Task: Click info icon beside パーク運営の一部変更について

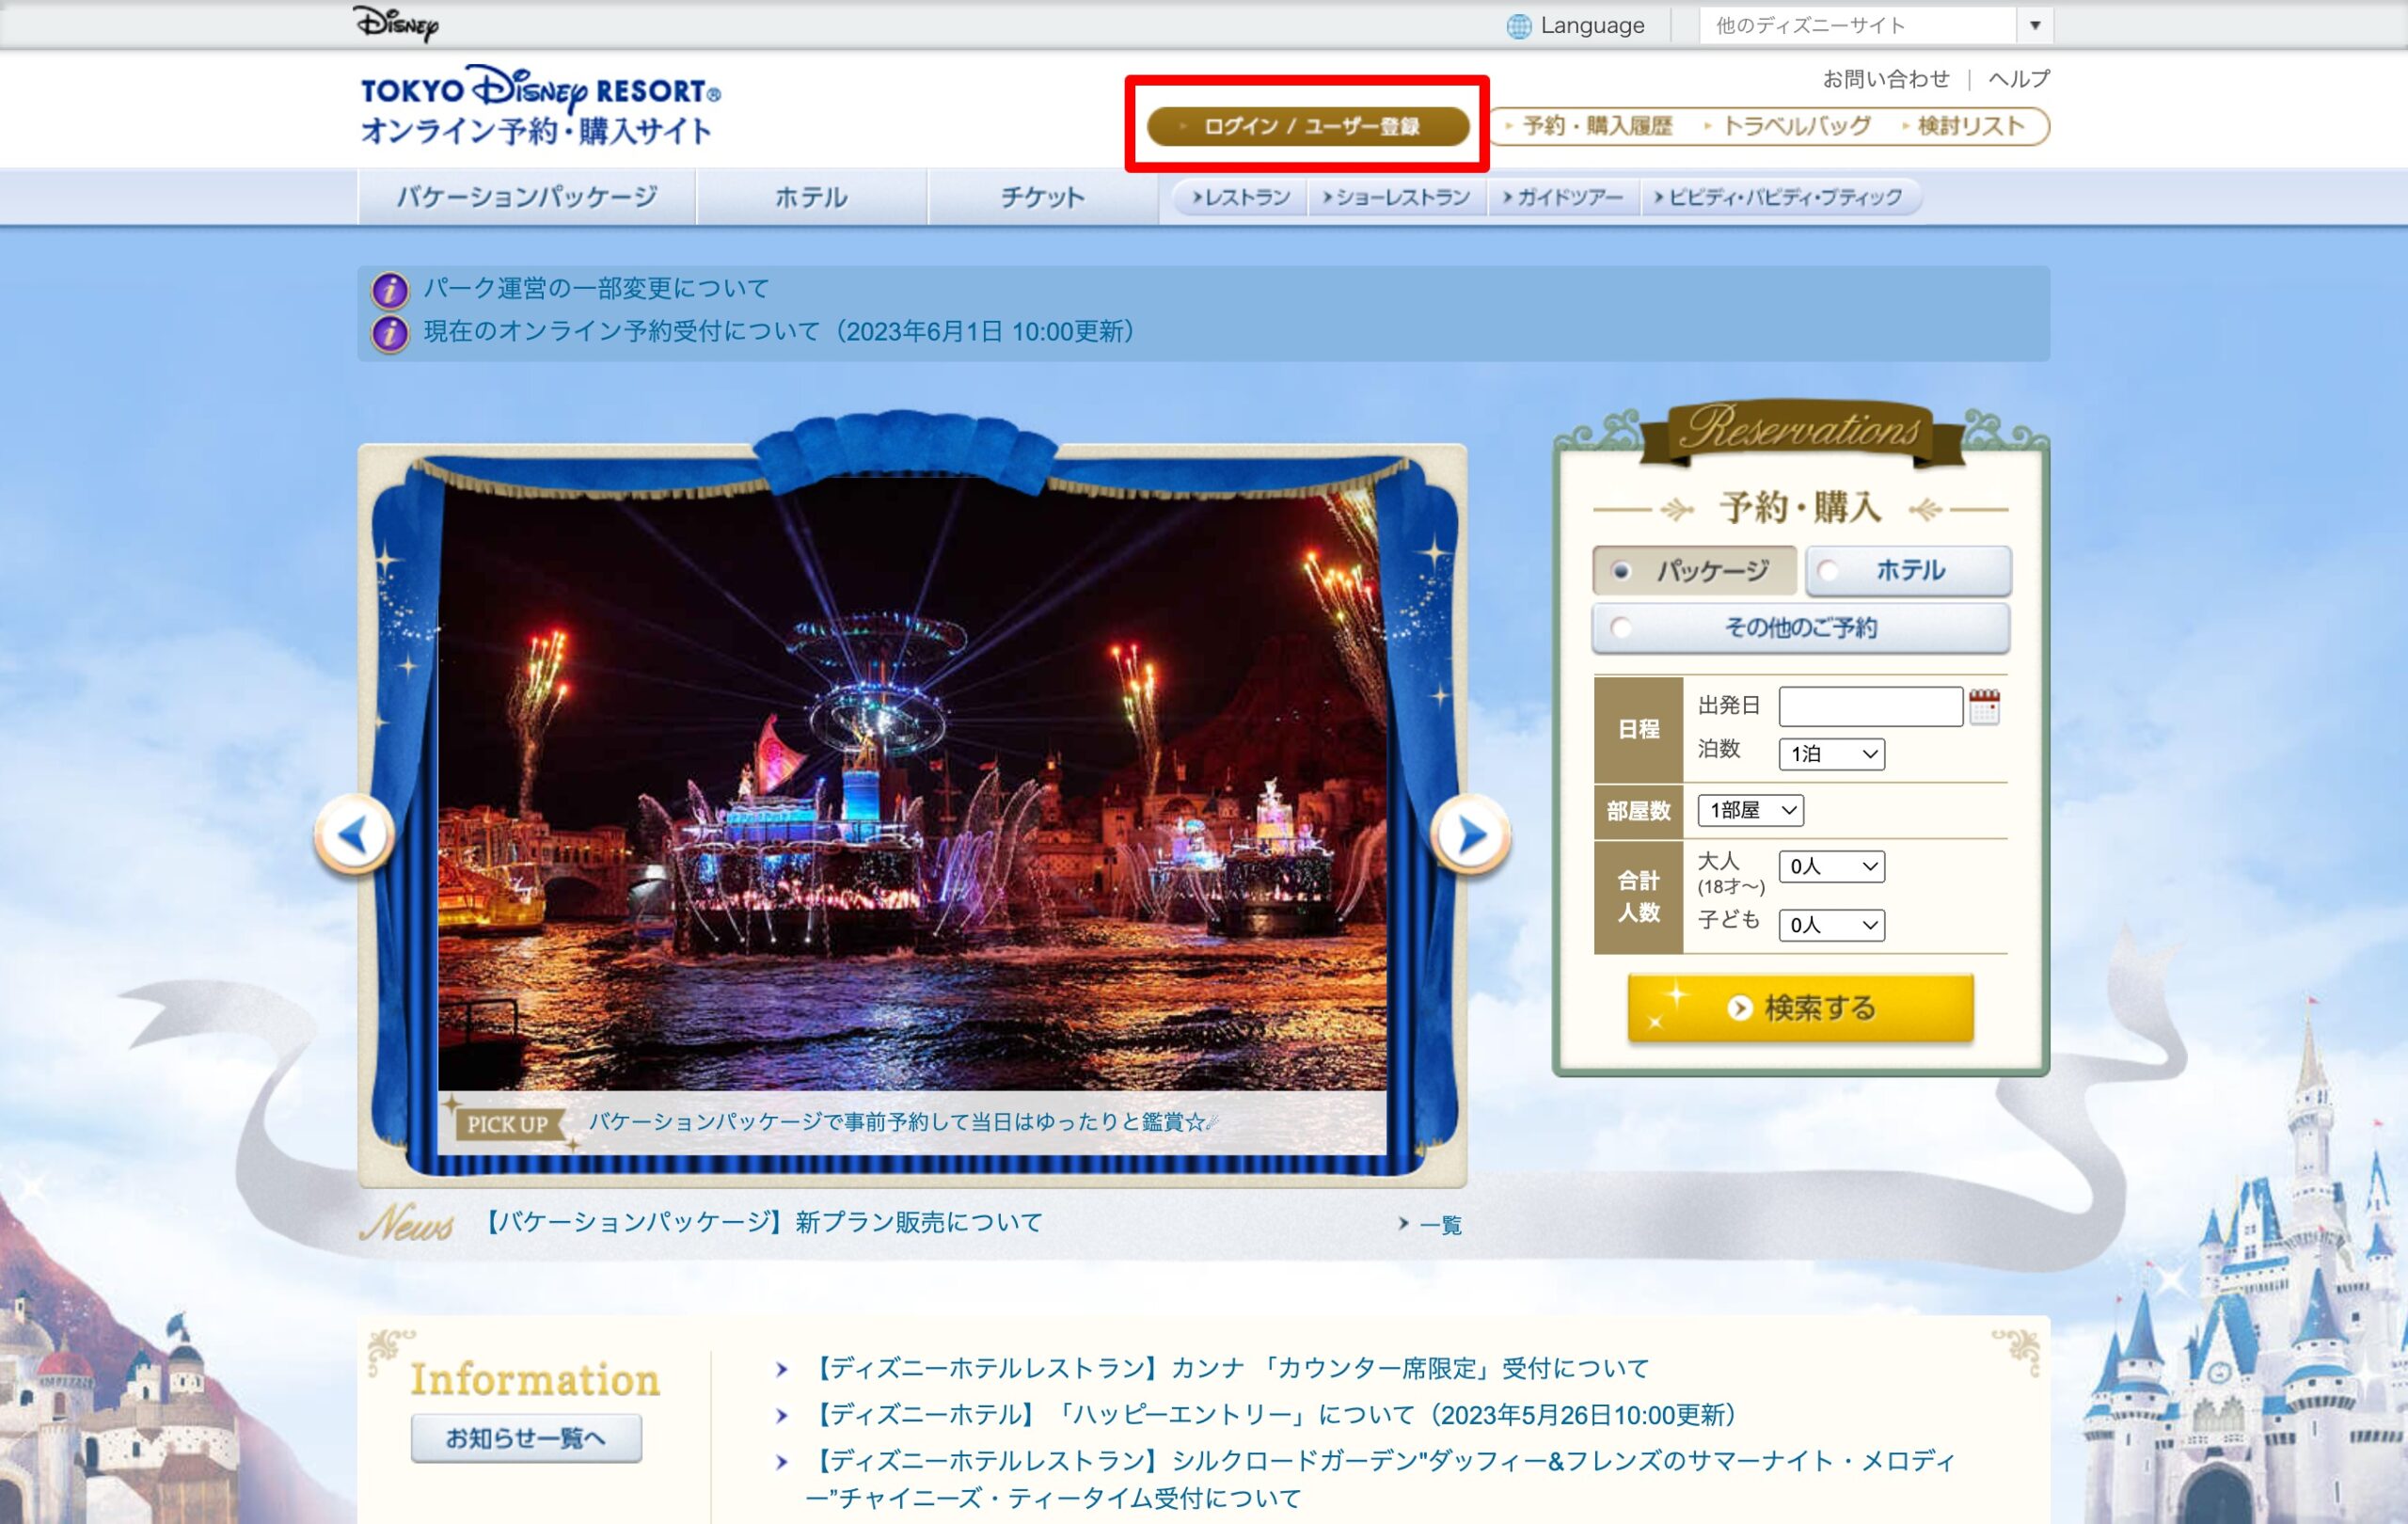Action: [x=390, y=290]
